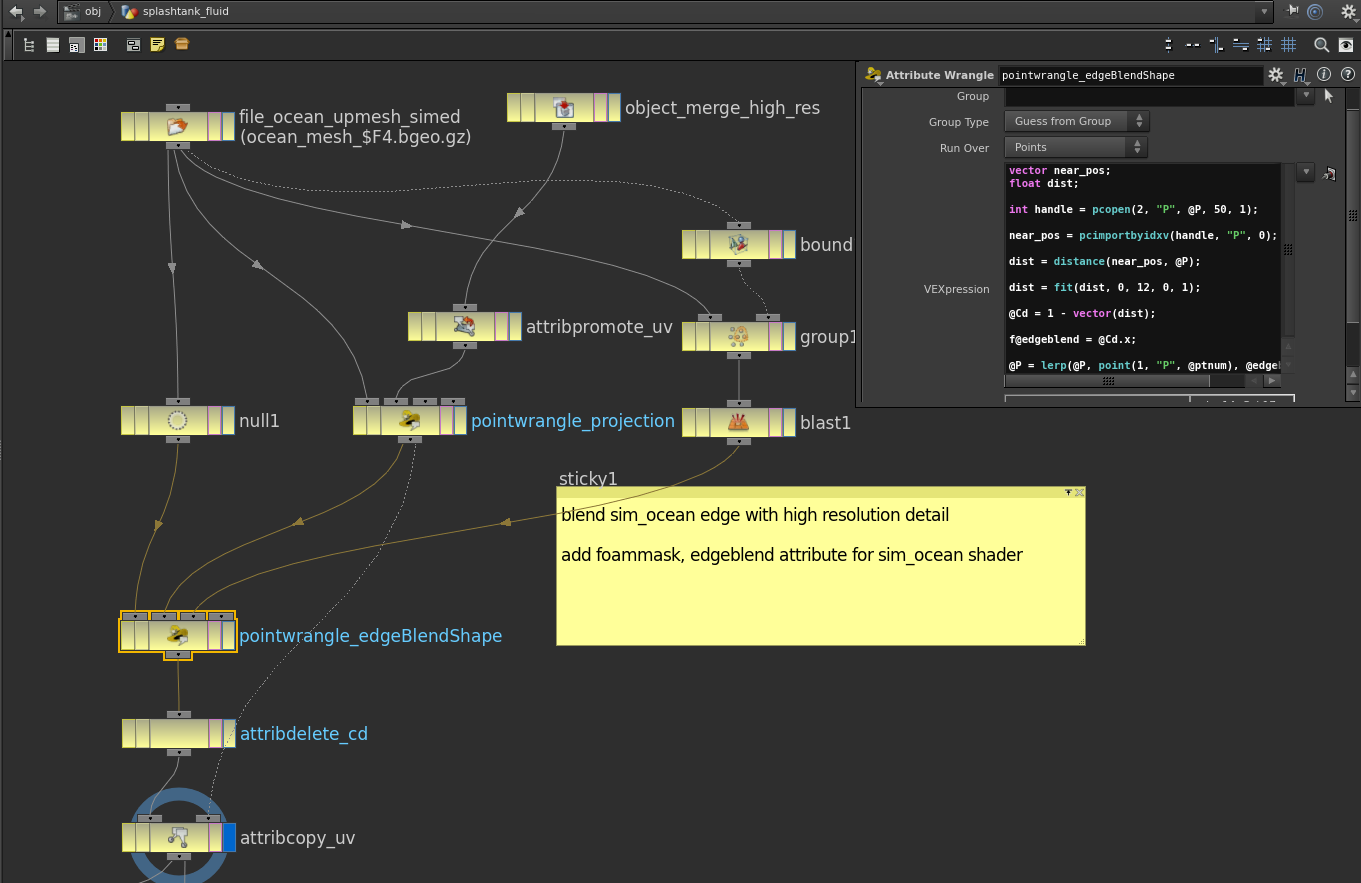Image resolution: width=1361 pixels, height=883 pixels.
Task: Open the Attribute Wrangle node type menu
Action: coord(873,75)
